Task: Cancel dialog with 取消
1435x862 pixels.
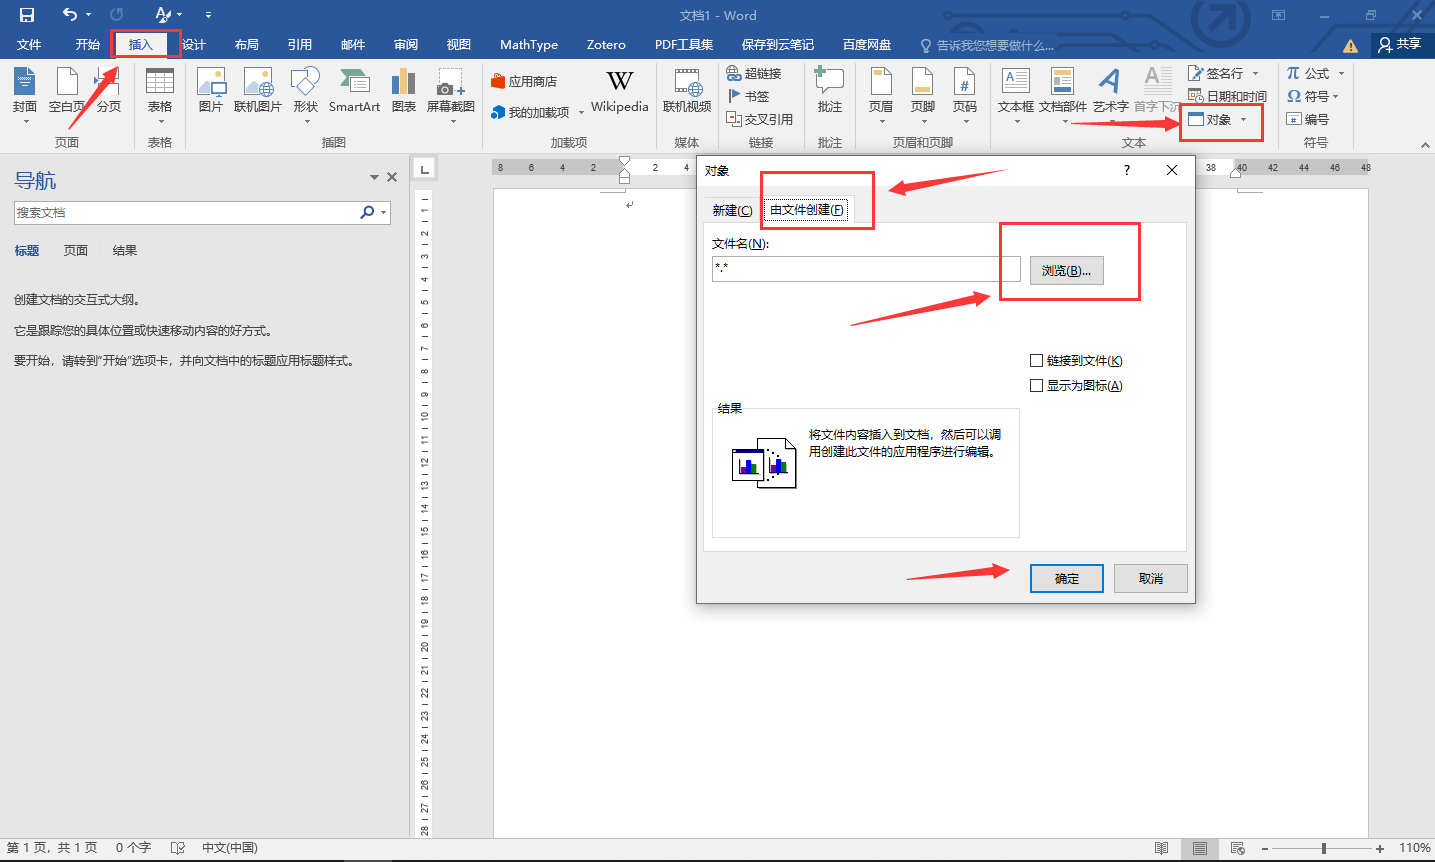Action: (1151, 578)
